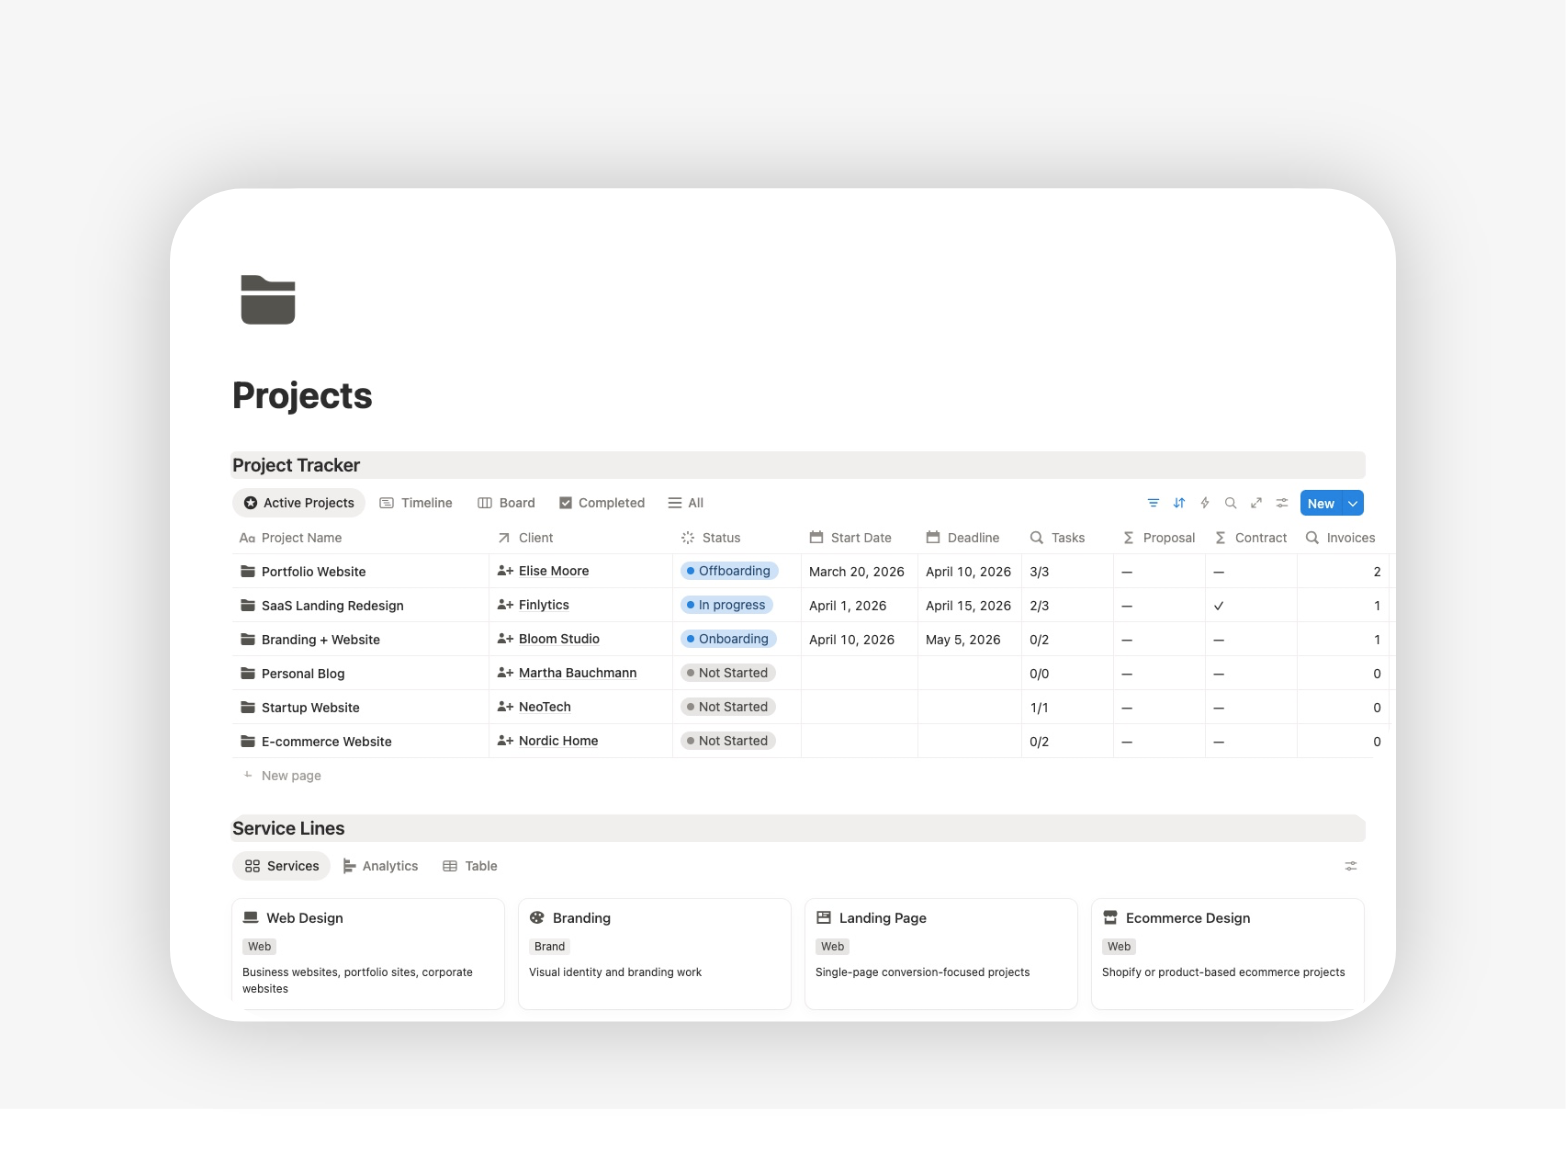This screenshot has width=1566, height=1157.
Task: Open the Status dropdown for Personal Blog
Action: (x=728, y=672)
